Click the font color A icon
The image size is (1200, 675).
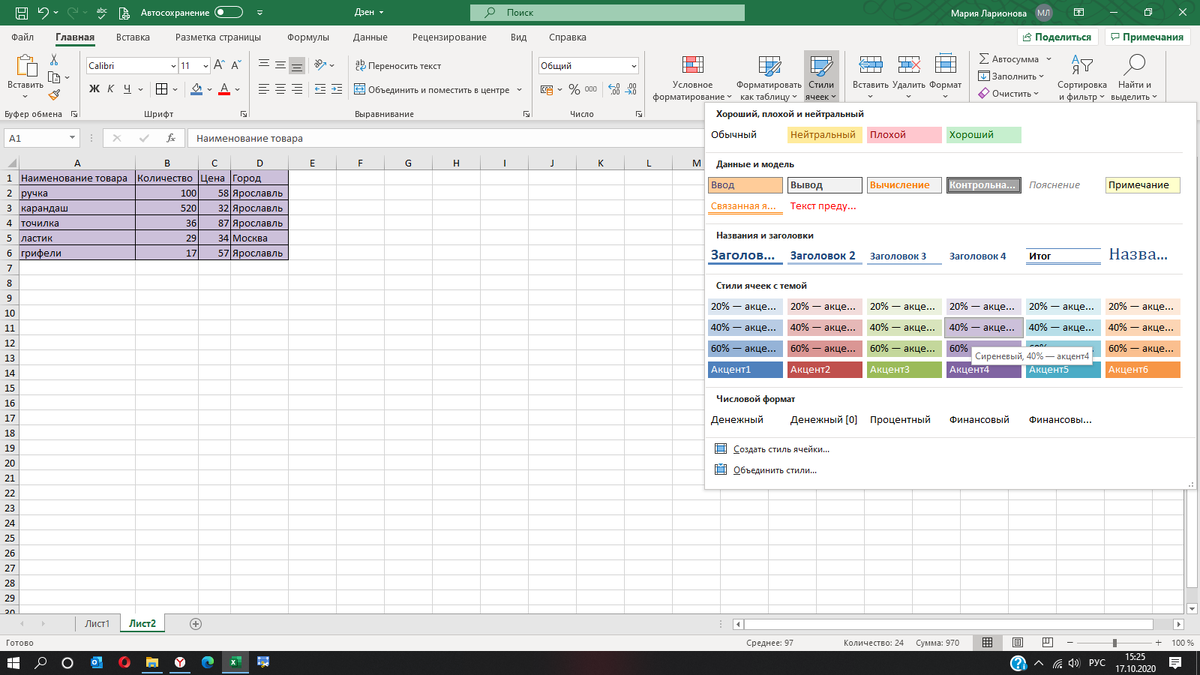coord(224,89)
